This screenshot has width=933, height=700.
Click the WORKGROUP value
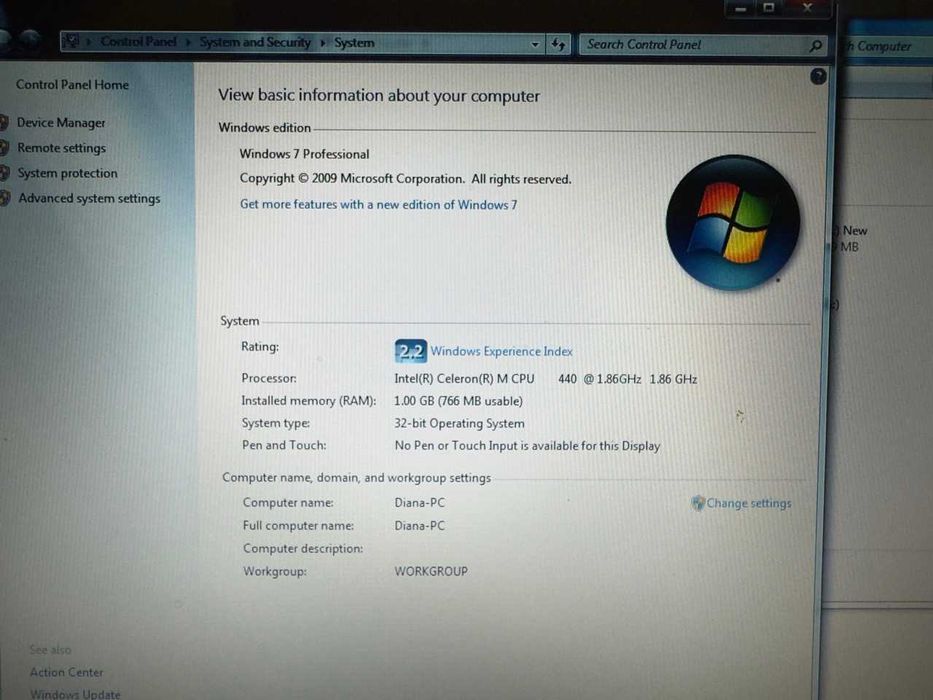click(x=431, y=571)
